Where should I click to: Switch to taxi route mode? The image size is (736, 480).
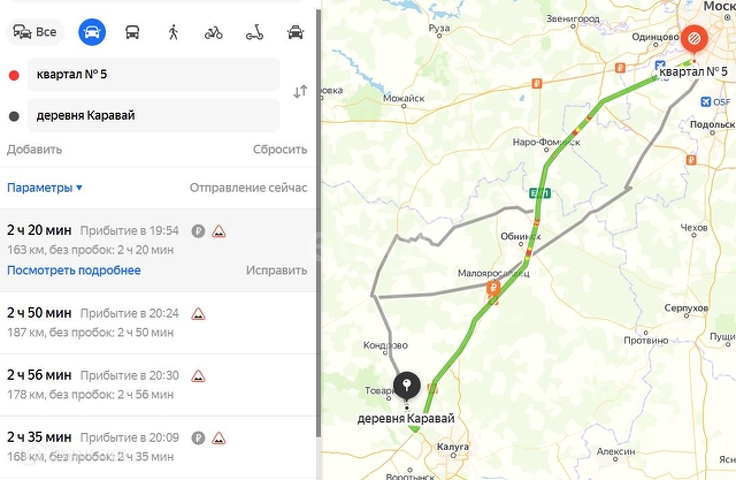295,32
